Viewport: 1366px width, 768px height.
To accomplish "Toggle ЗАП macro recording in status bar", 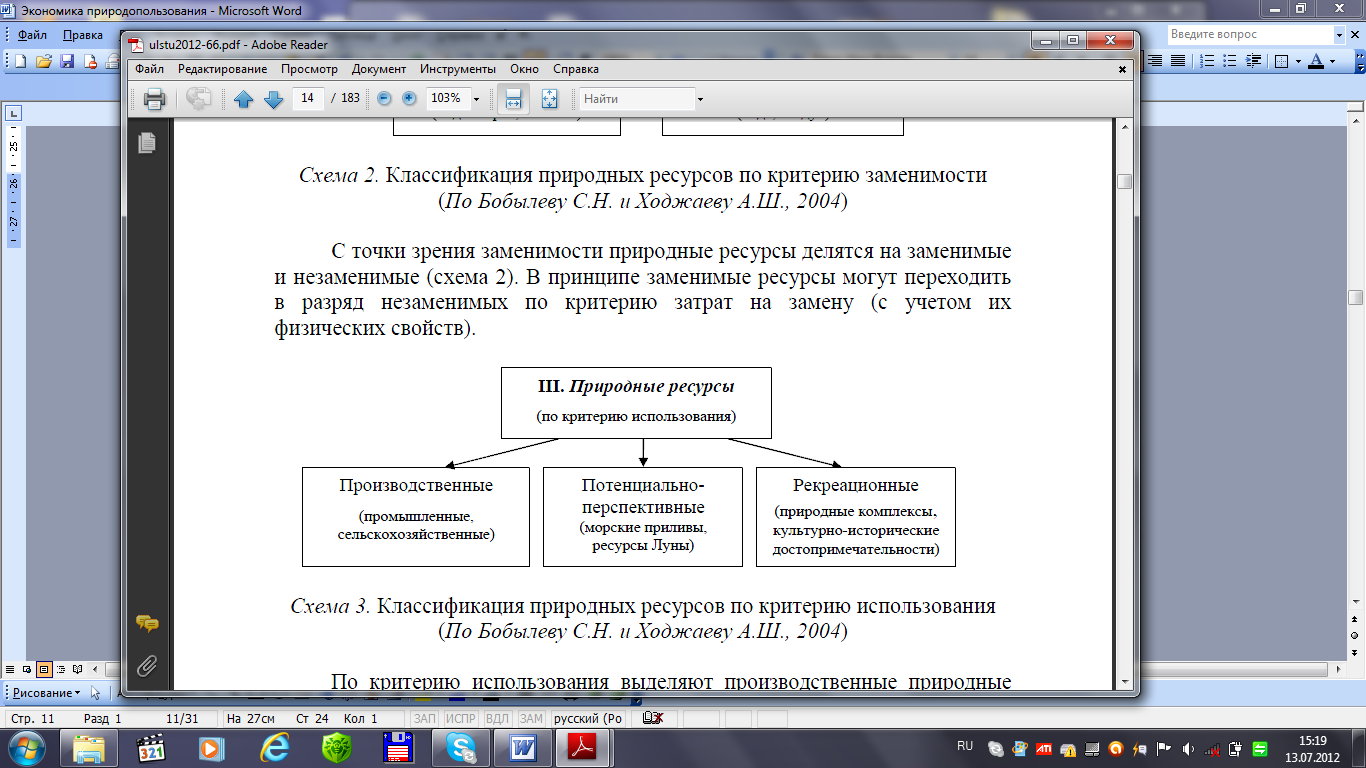I will 425,719.
